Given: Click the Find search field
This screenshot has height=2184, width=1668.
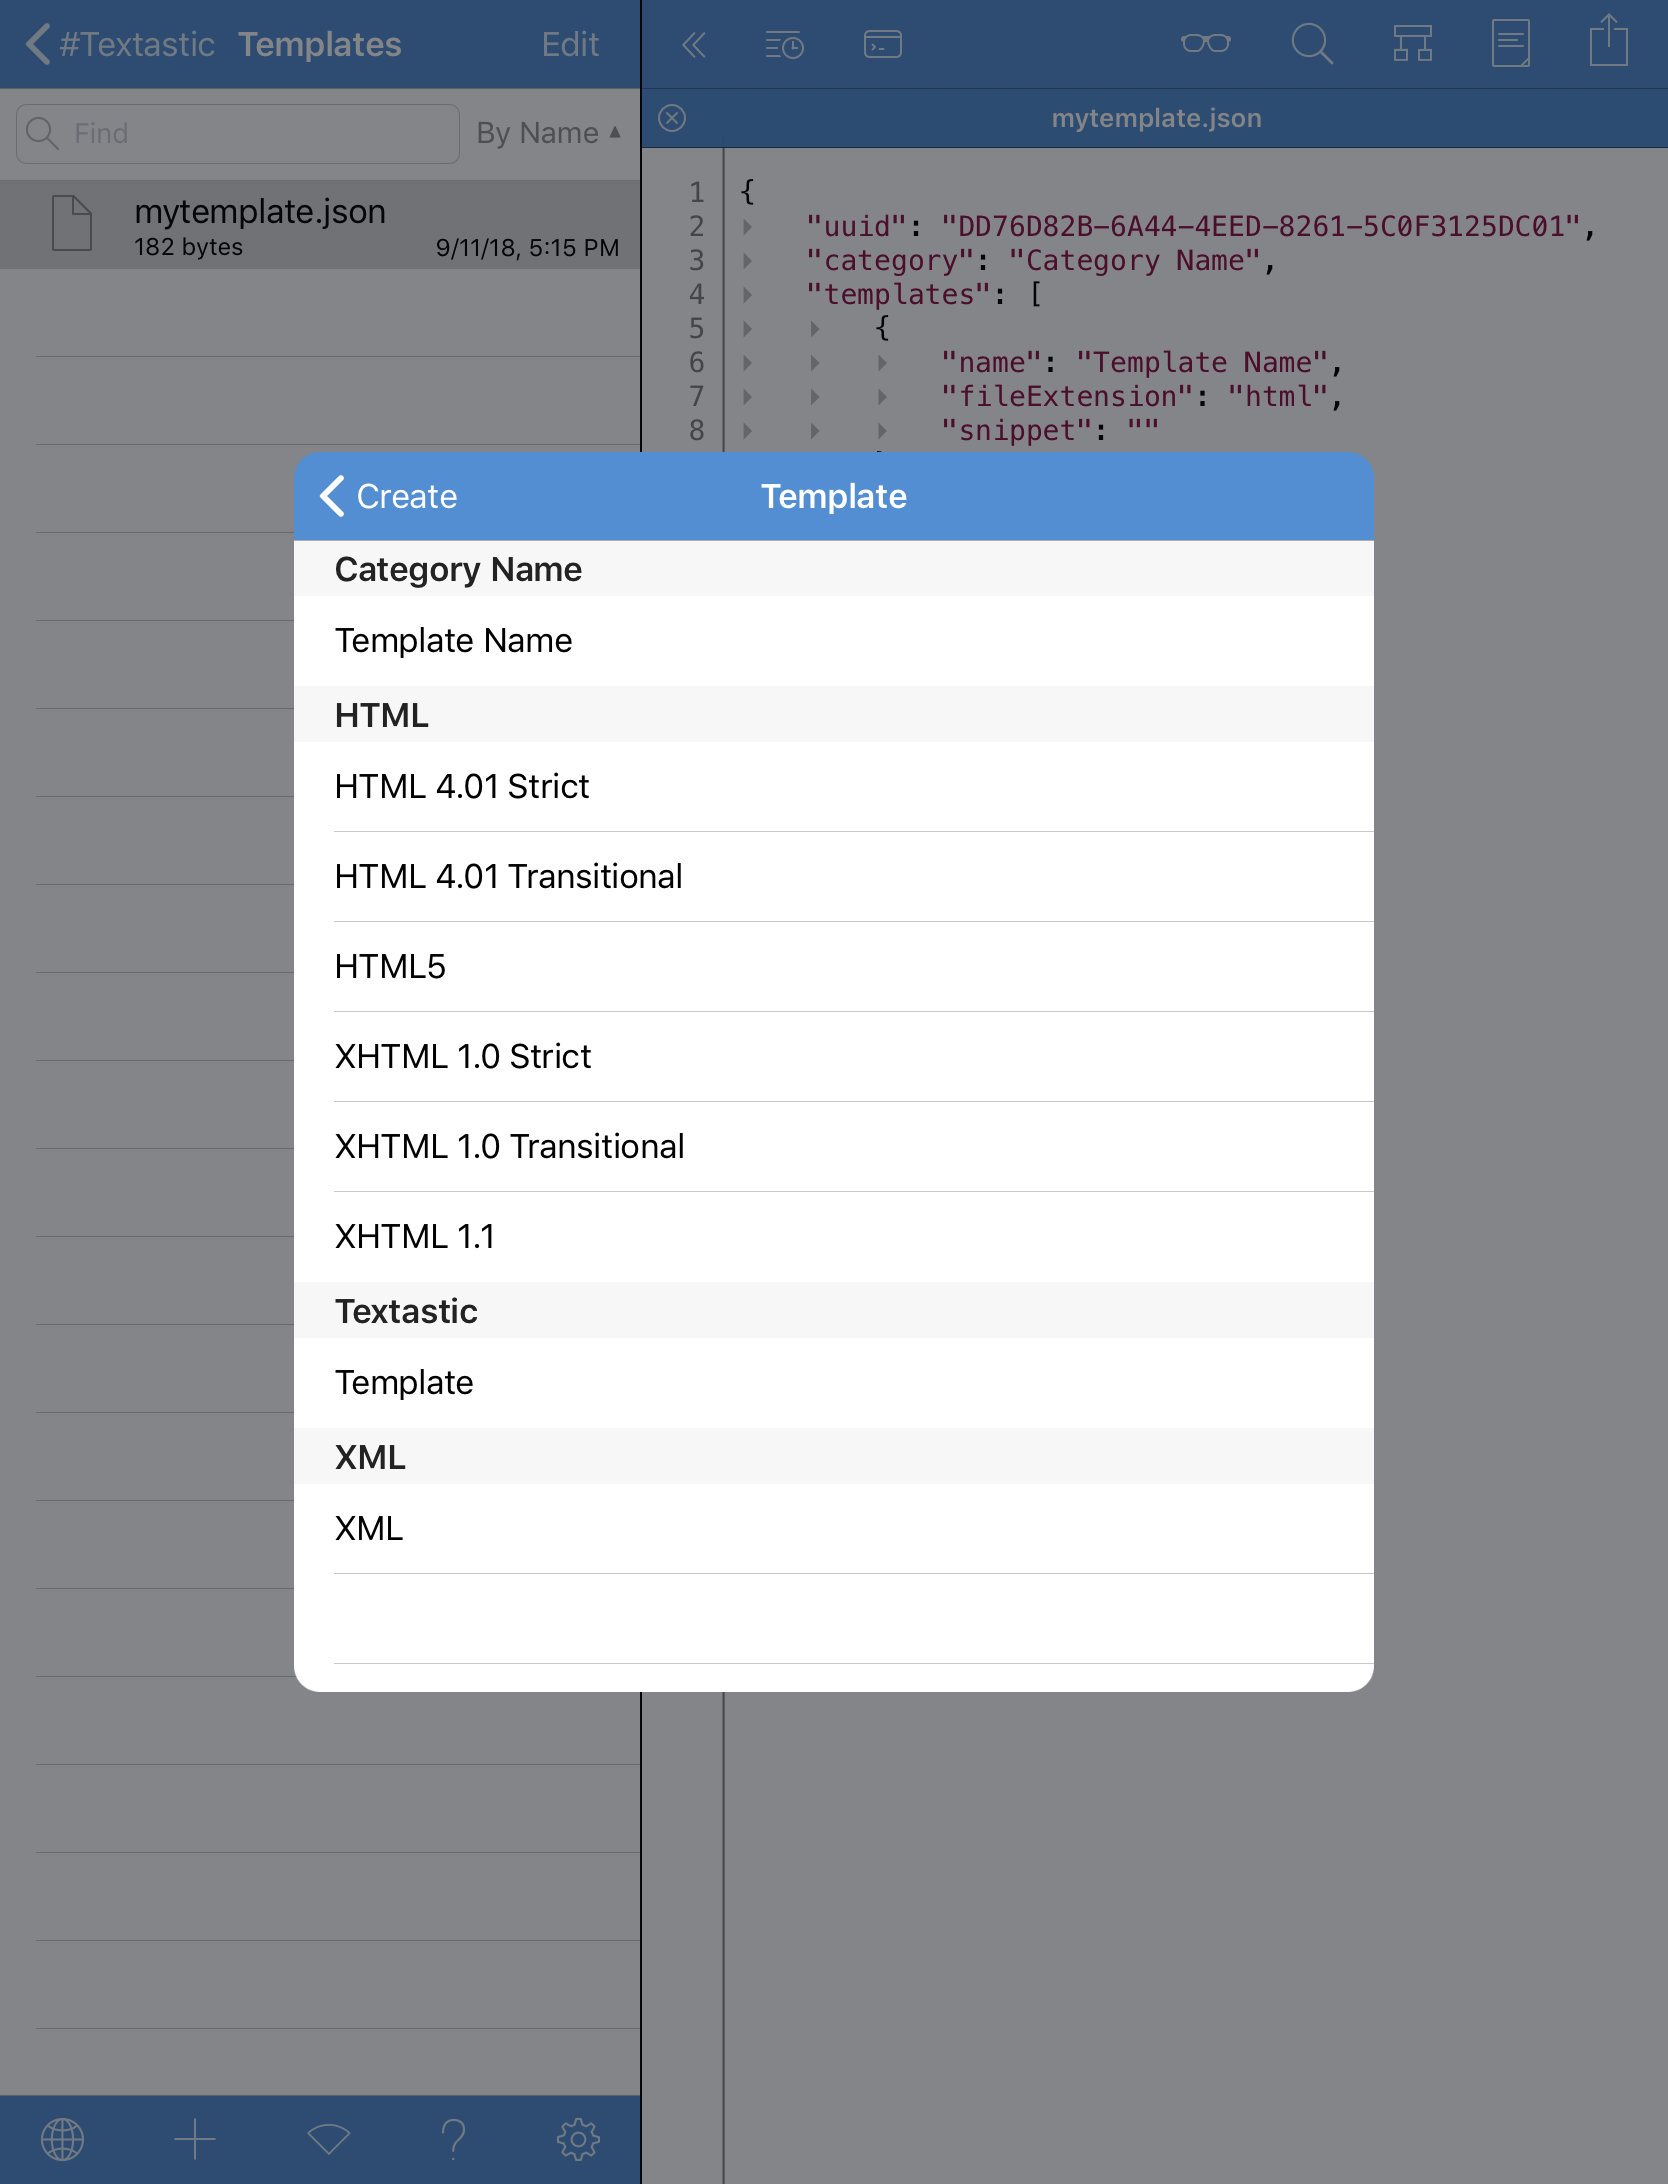Looking at the screenshot, I should point(238,133).
